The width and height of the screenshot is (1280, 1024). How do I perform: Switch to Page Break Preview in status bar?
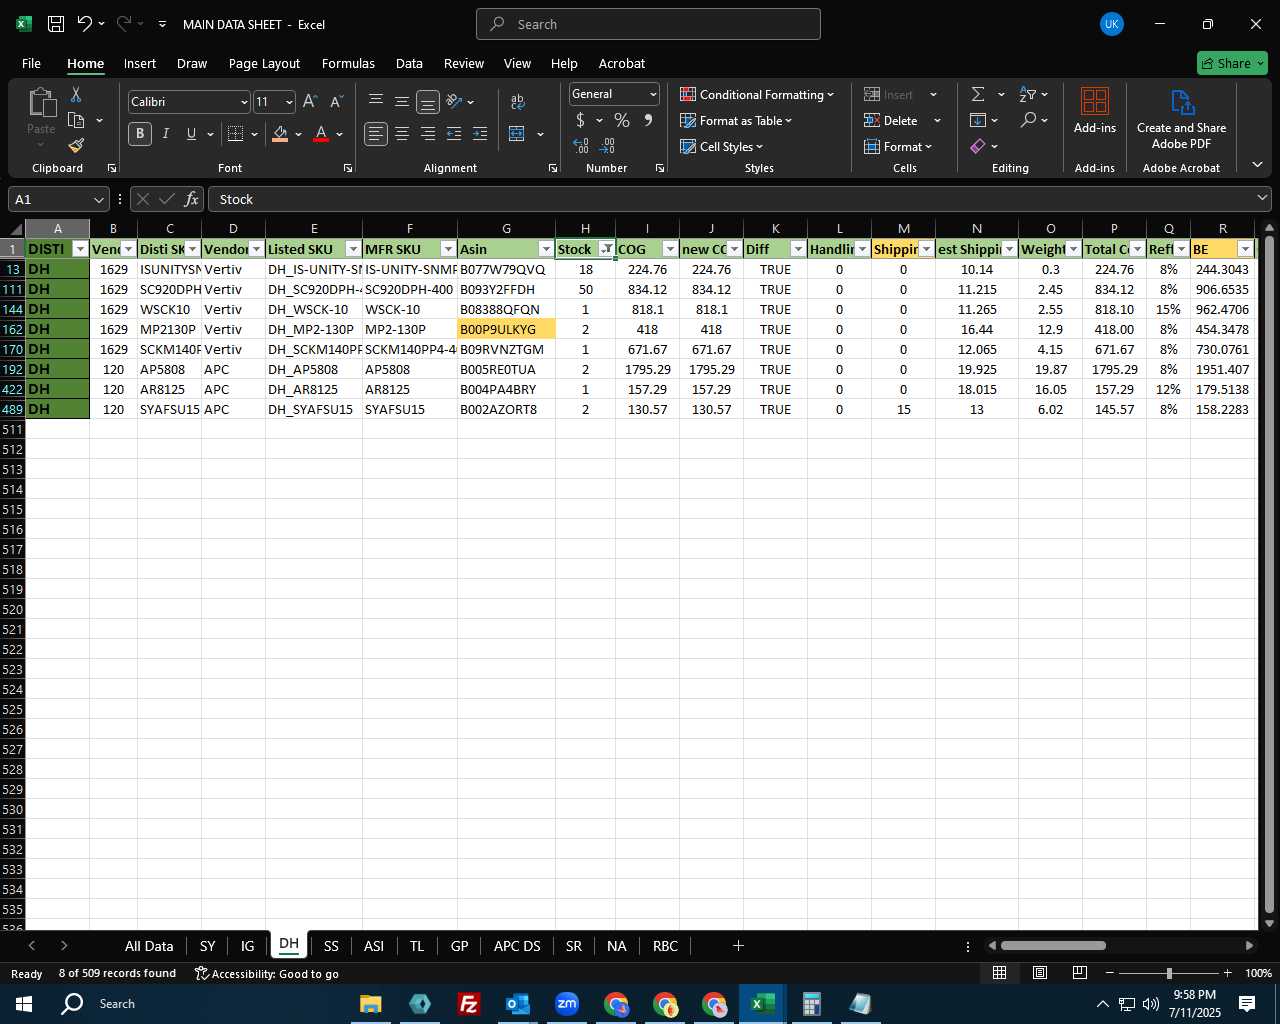click(x=1079, y=973)
